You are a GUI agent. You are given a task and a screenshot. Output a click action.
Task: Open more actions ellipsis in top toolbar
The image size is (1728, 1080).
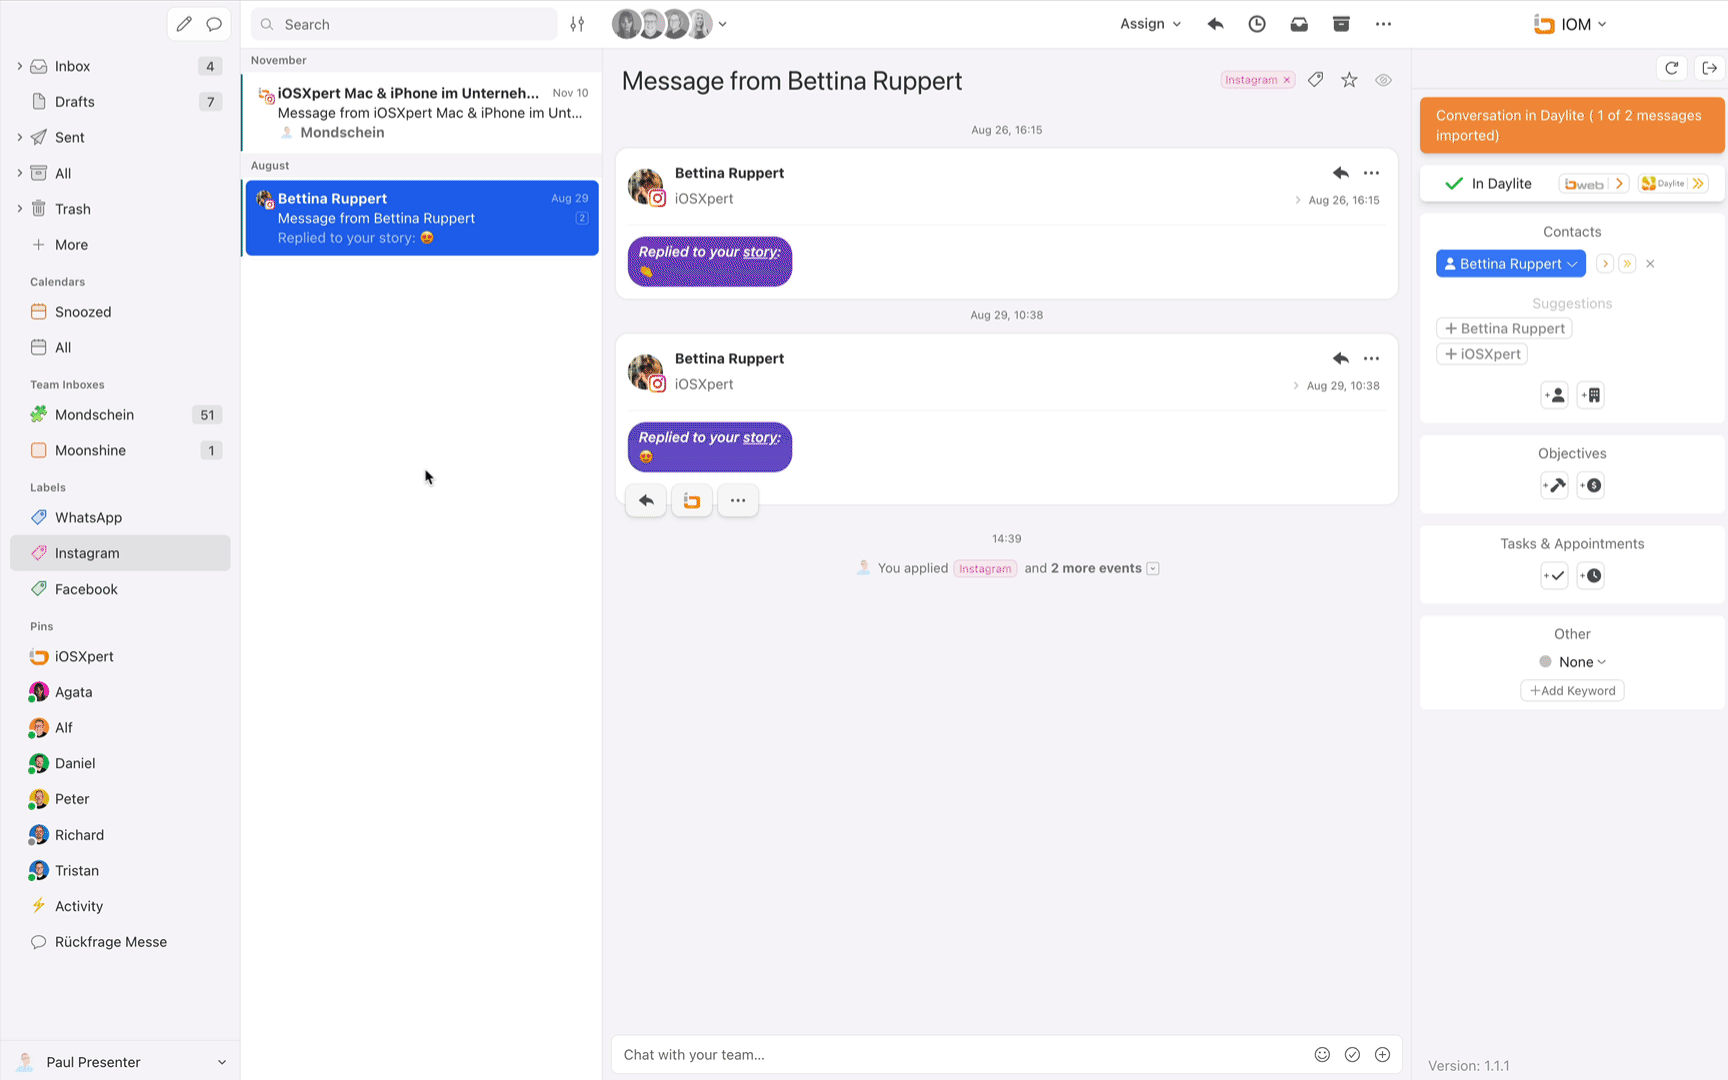[x=1383, y=24]
